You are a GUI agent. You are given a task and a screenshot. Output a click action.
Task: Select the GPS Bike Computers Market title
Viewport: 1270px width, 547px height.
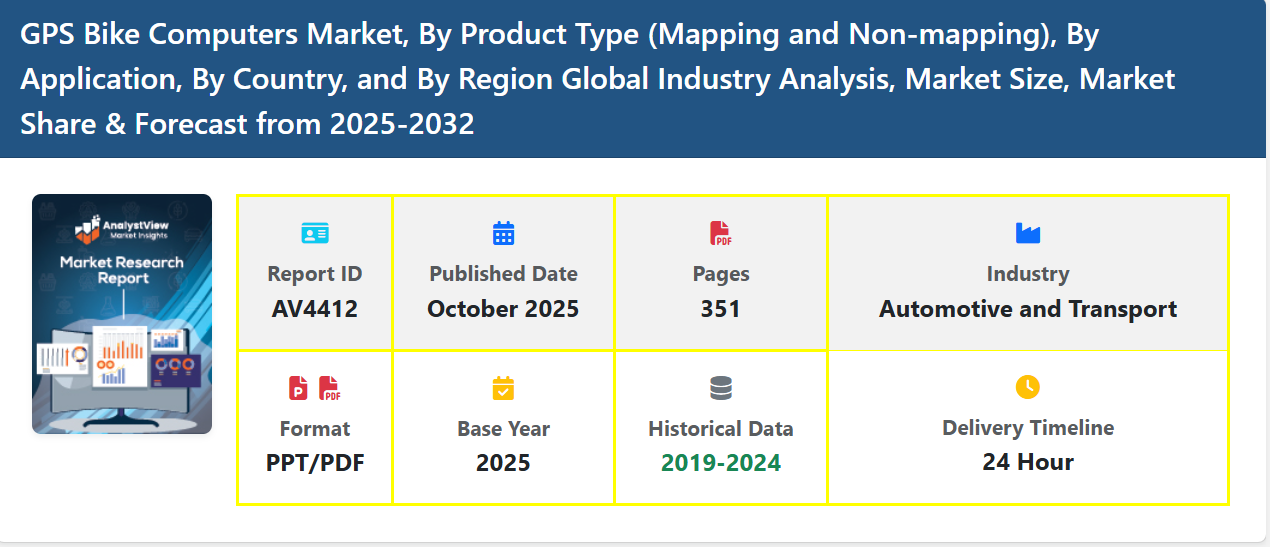point(597,79)
